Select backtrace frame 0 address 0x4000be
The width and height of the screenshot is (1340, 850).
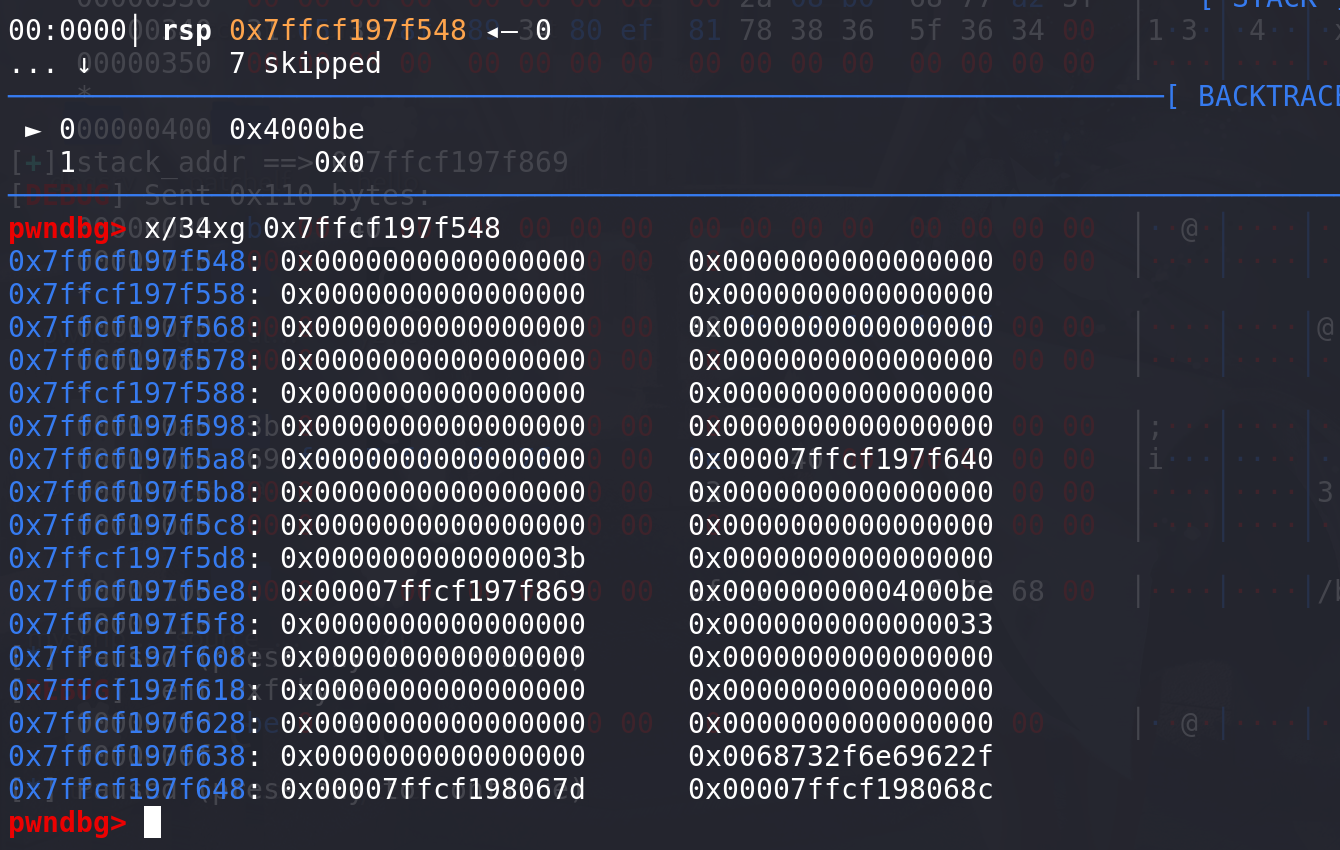(297, 130)
